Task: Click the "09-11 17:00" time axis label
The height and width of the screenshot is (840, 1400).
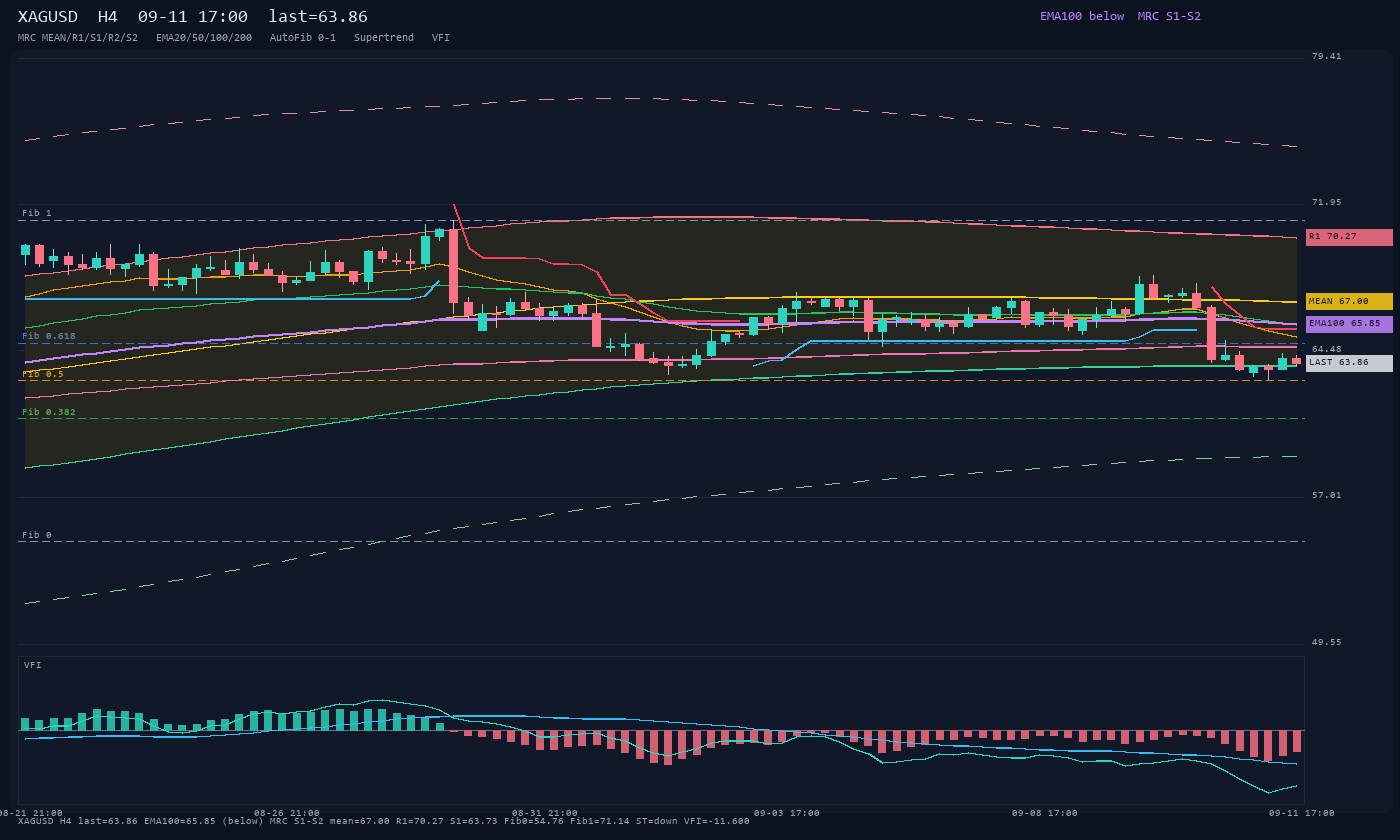Action: [1302, 813]
